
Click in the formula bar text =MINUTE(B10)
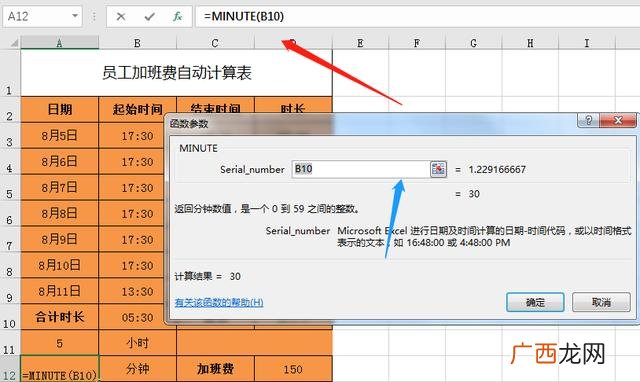coord(244,16)
